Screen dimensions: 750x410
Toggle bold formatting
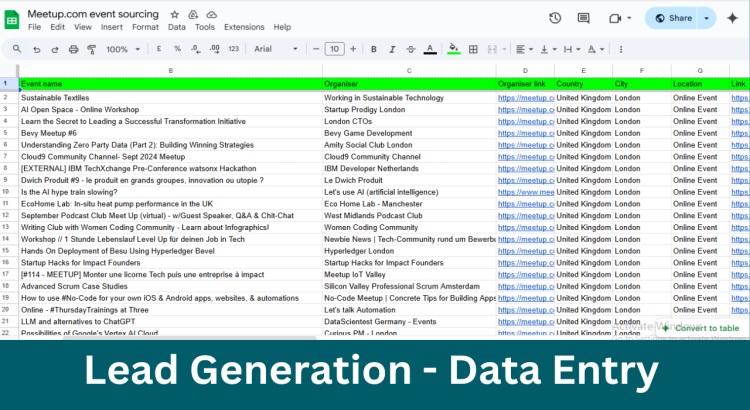(x=374, y=49)
